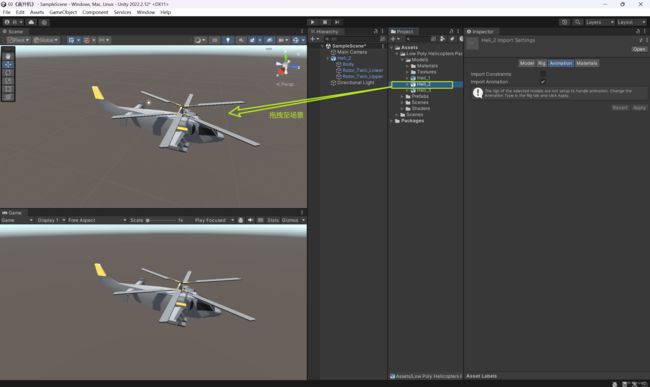
Task: Open the Edit menu
Action: coord(20,12)
